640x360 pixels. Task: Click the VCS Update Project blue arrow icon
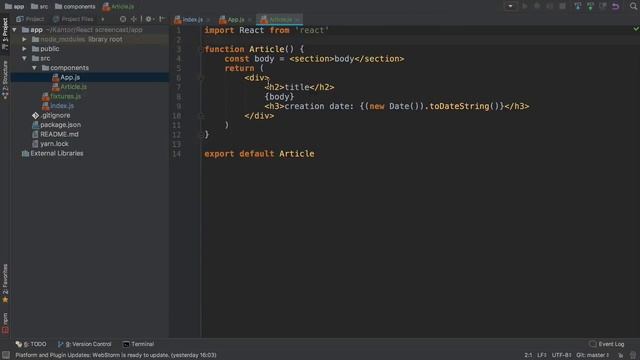point(578,6)
